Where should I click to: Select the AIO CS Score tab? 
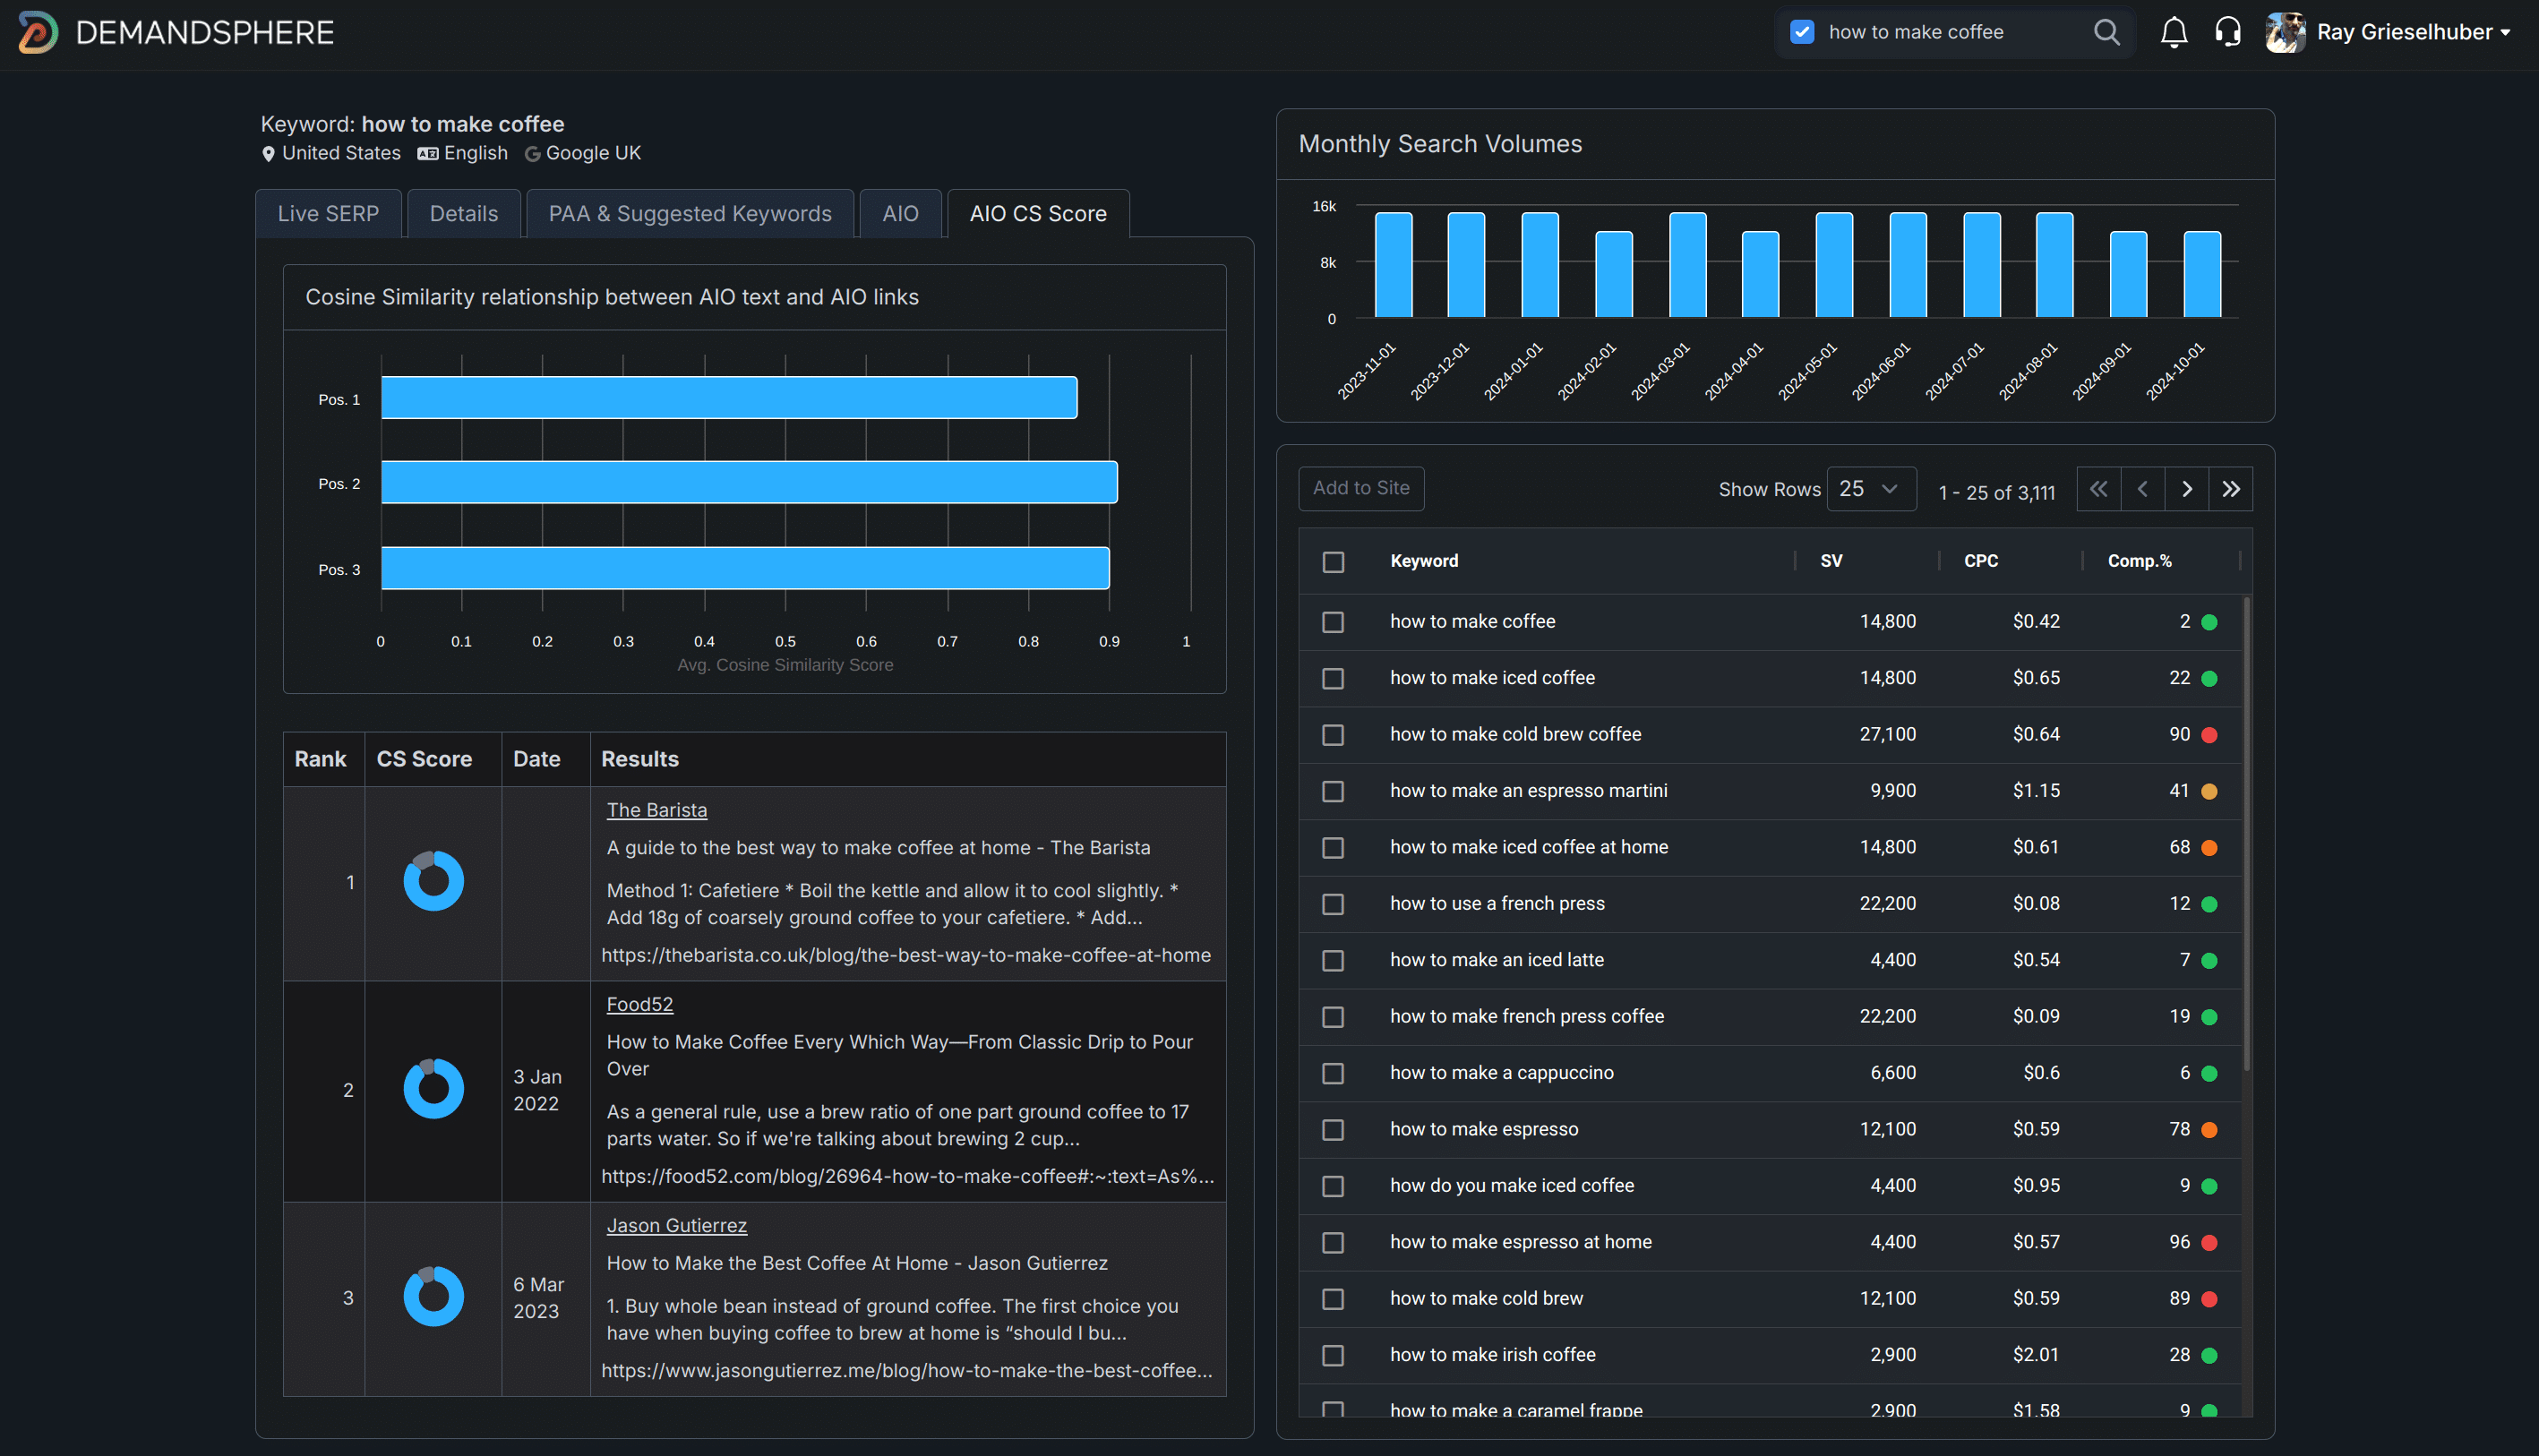(1038, 214)
